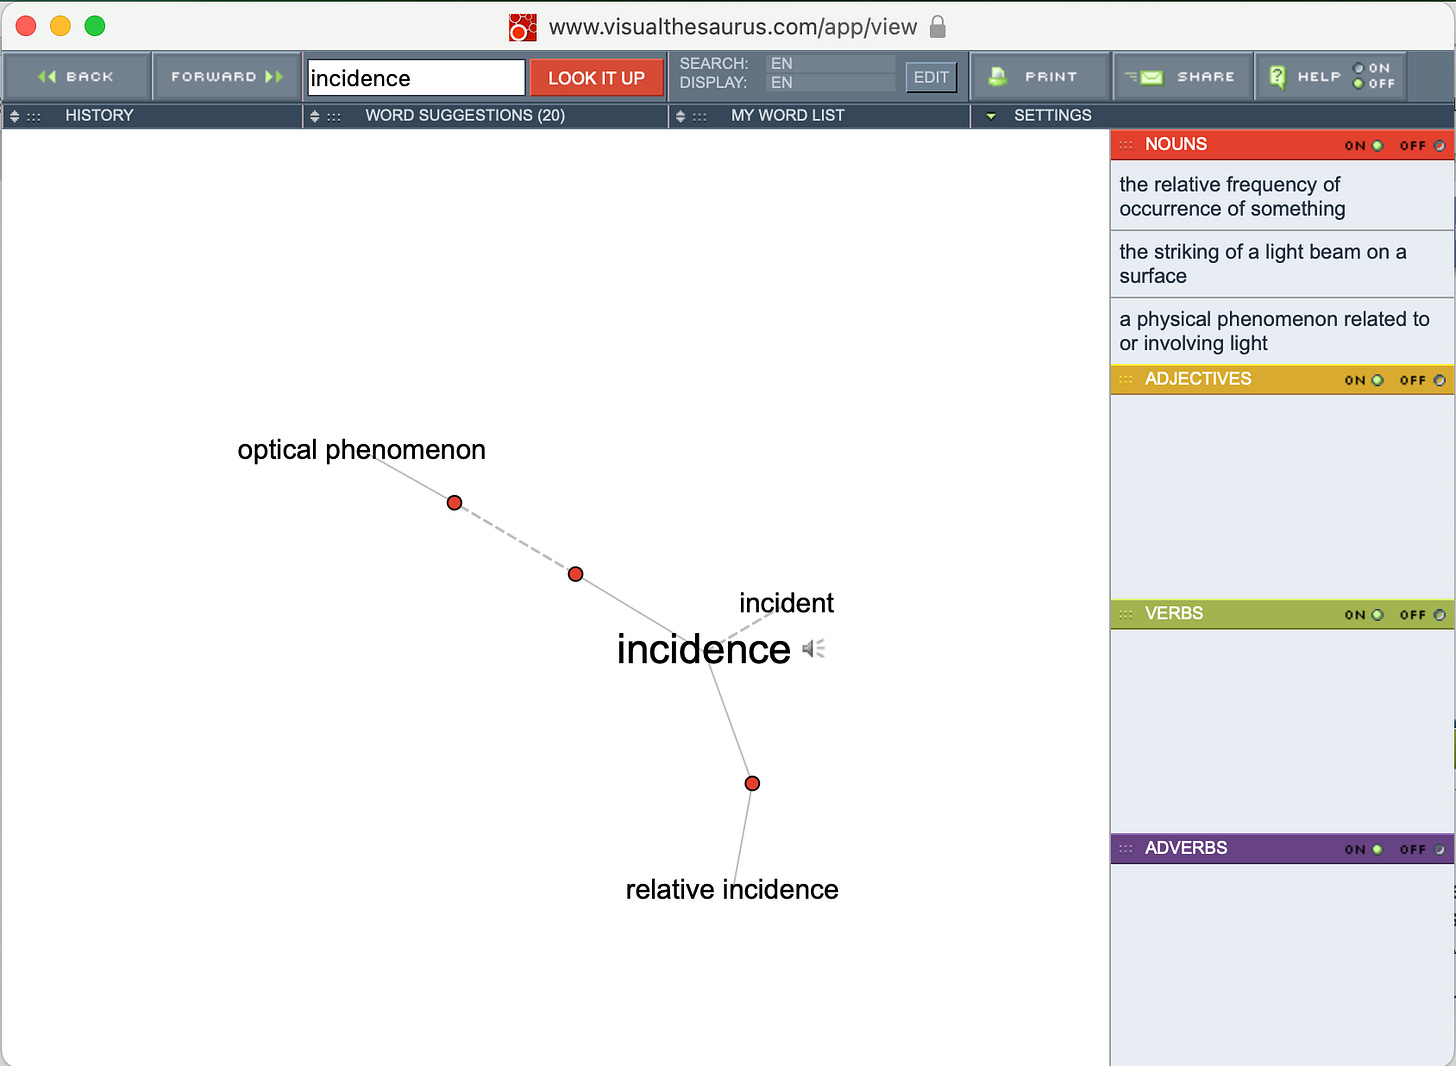Focus the search word input field
This screenshot has height=1066, width=1456.
pyautogui.click(x=416, y=78)
